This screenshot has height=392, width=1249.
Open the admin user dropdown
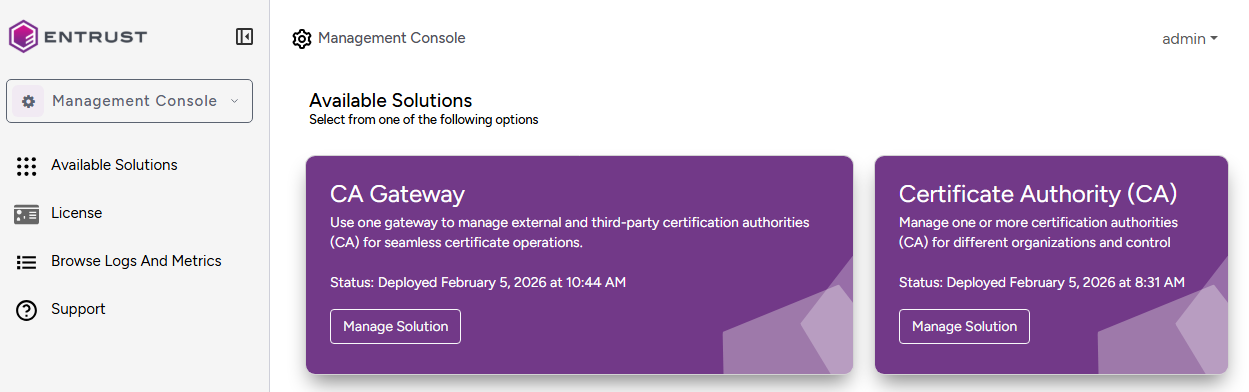click(1189, 39)
